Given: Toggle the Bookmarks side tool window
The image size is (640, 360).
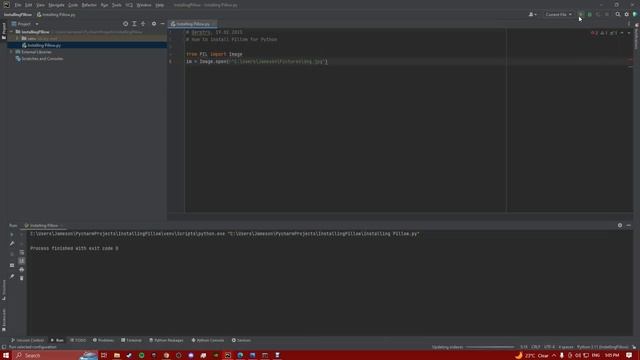Looking at the screenshot, I should (x=4, y=319).
